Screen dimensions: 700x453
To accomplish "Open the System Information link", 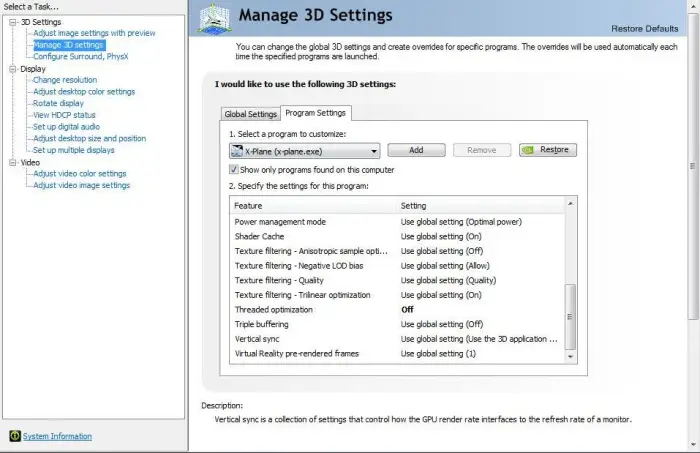I will point(57,436).
